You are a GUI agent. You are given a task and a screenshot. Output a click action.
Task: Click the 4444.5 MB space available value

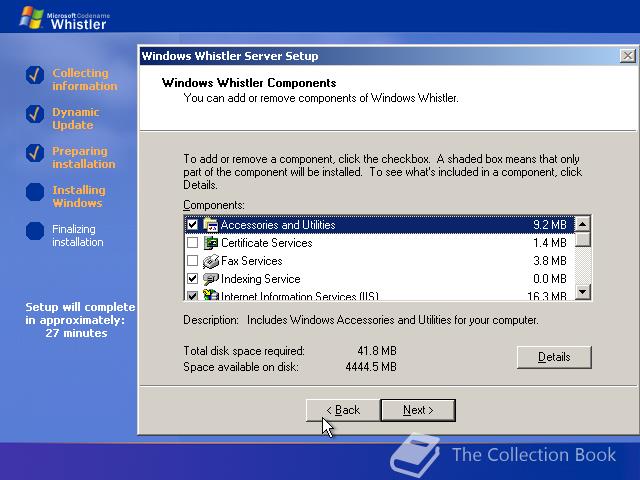(x=371, y=367)
